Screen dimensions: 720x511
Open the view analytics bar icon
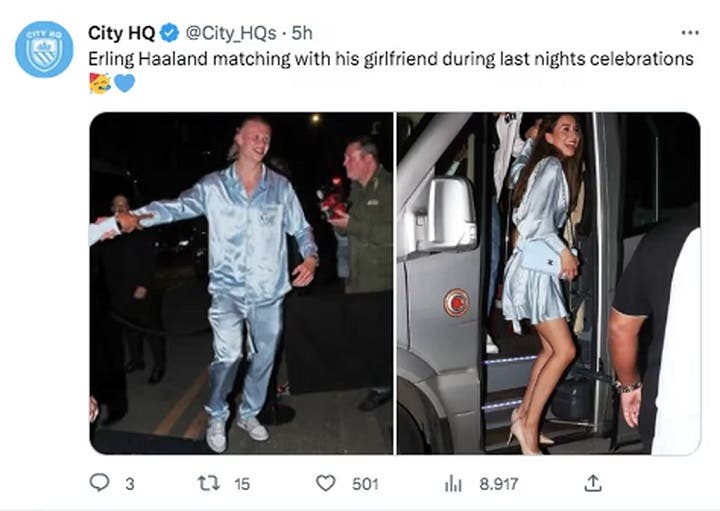453,484
